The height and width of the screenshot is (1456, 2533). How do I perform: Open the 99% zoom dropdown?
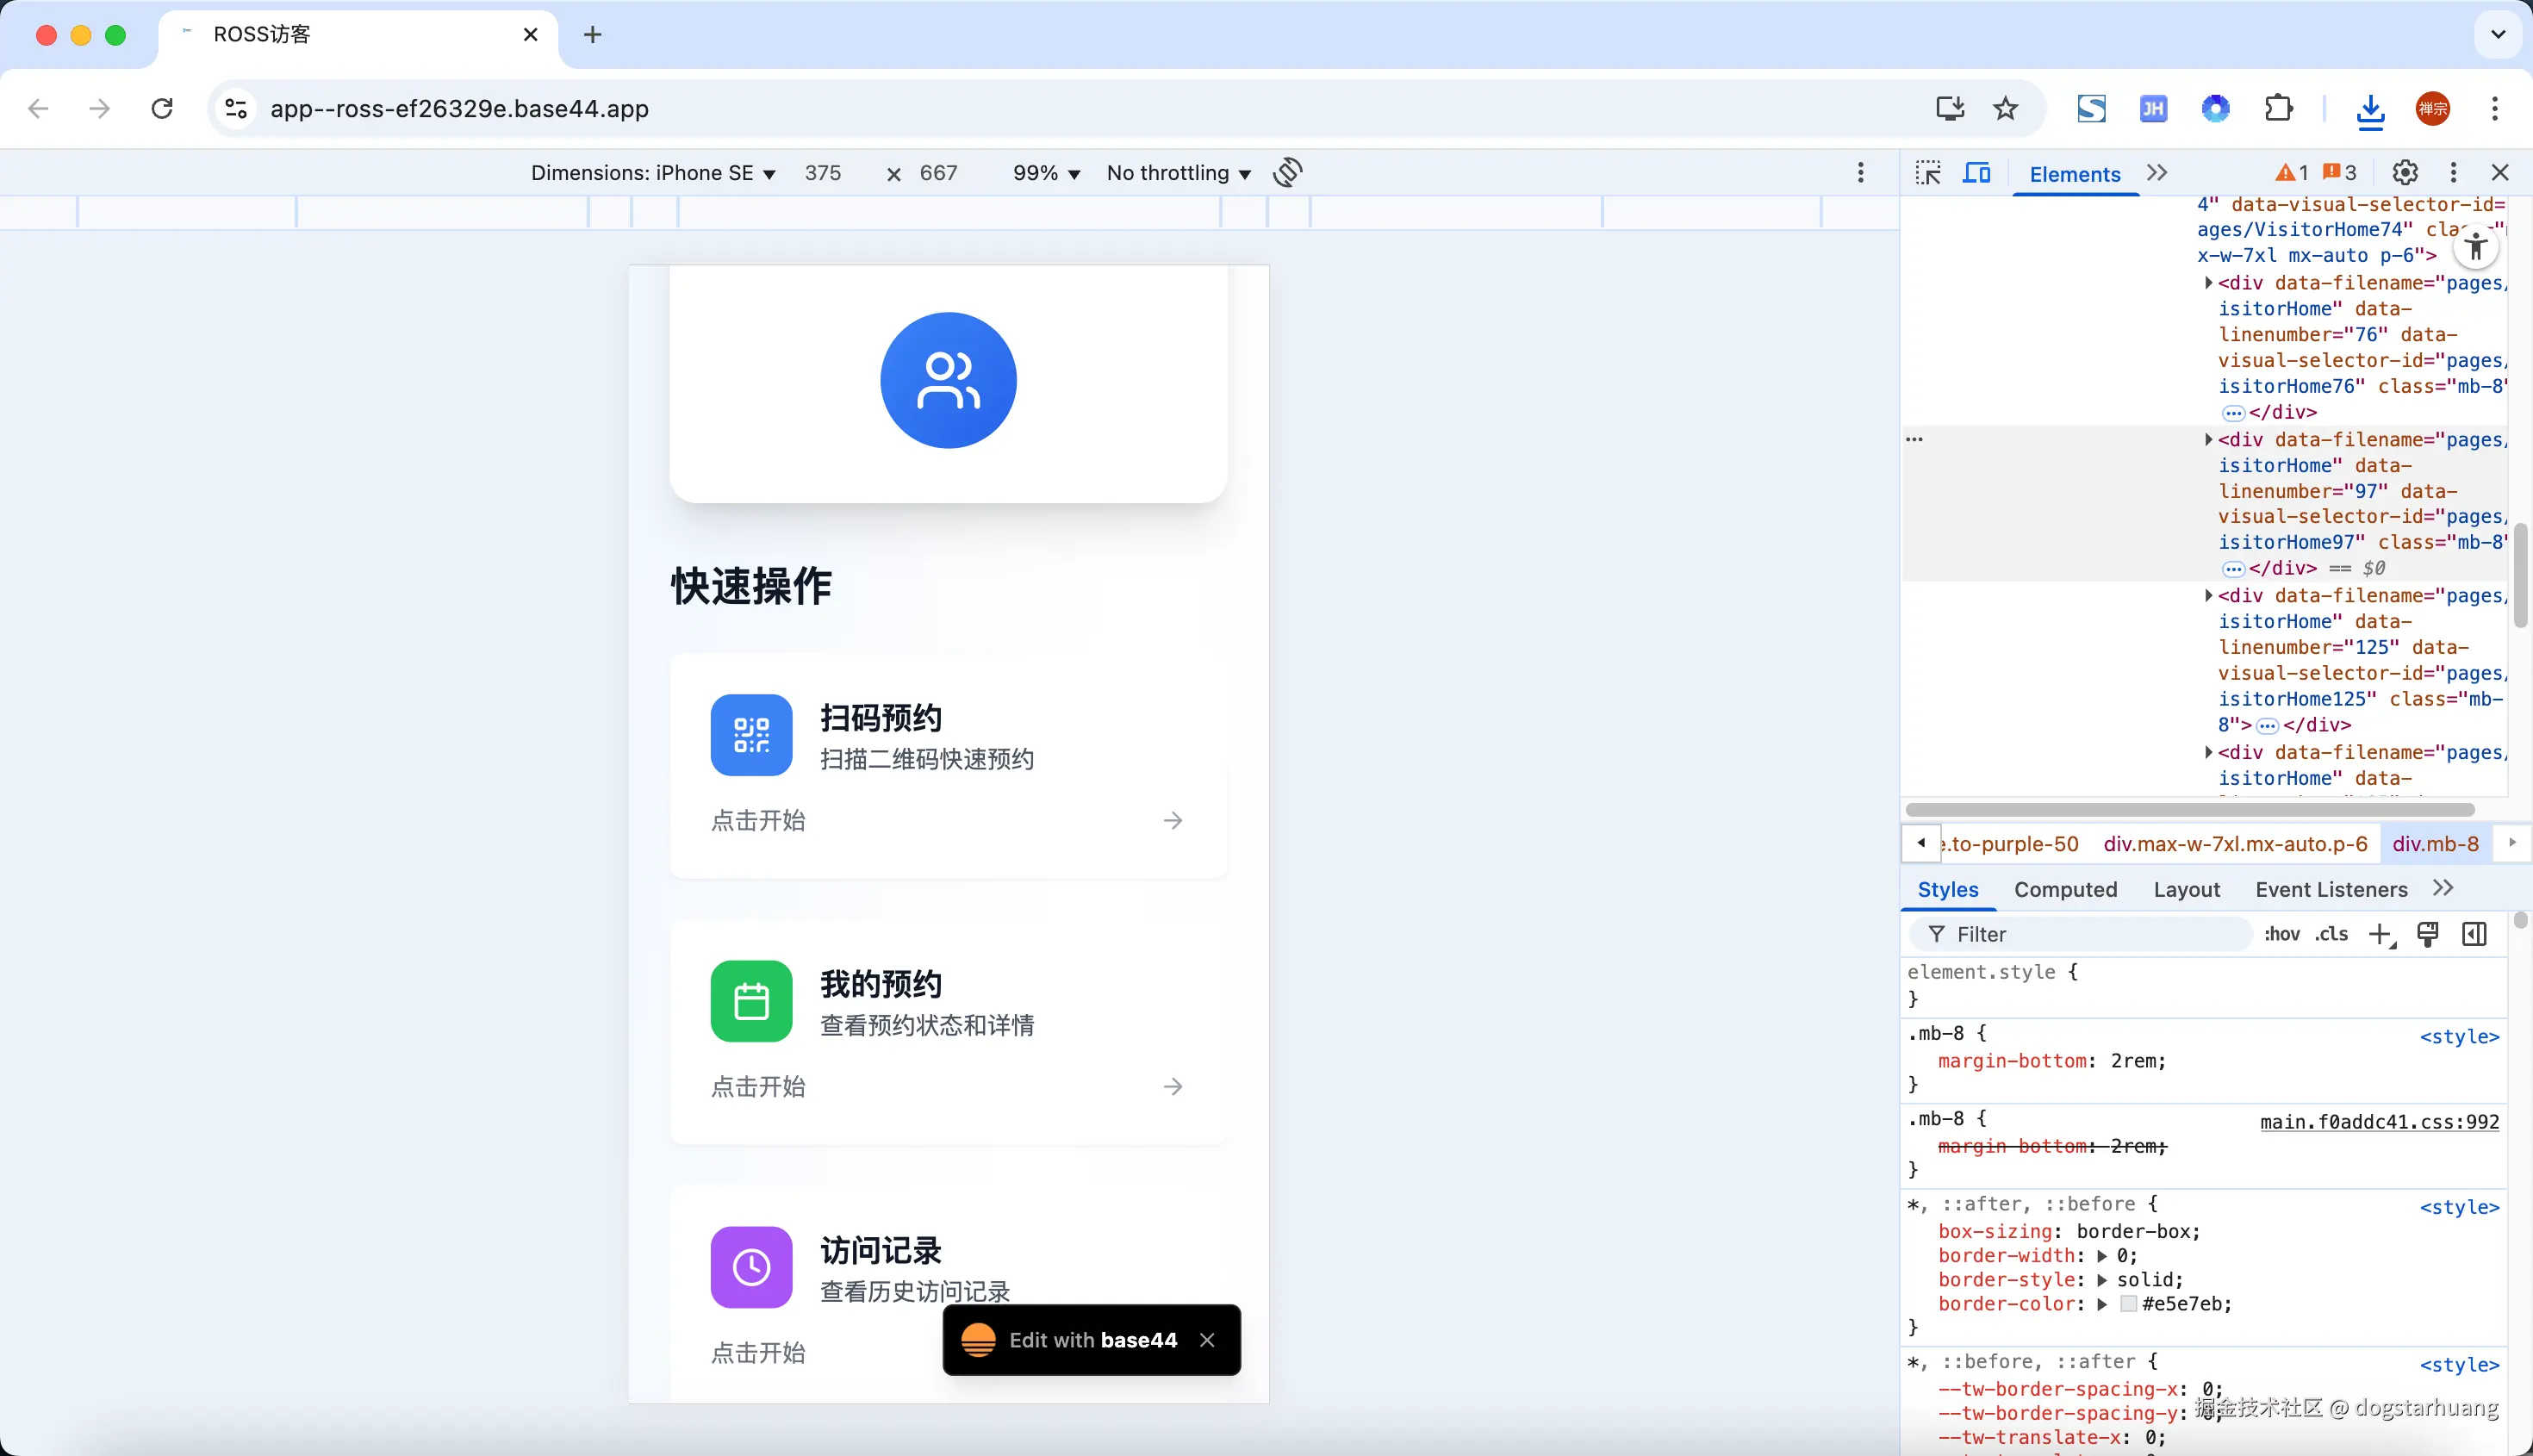click(1046, 173)
